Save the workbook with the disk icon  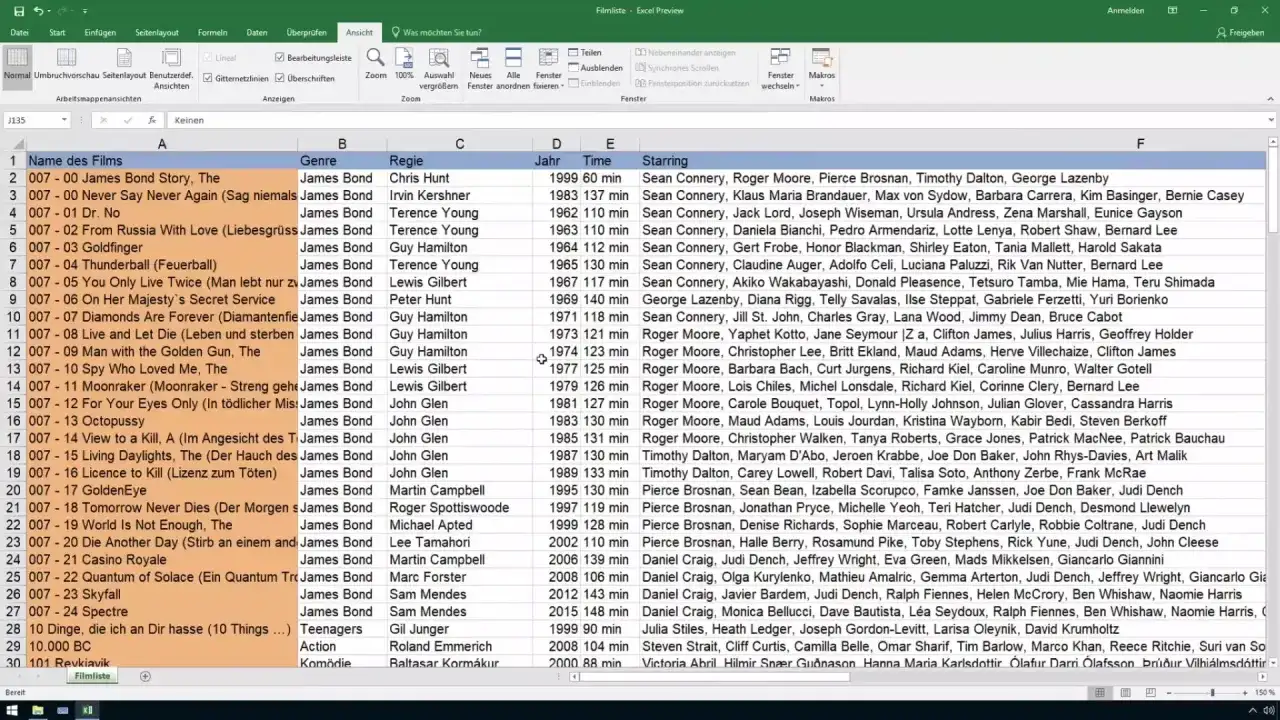(16, 11)
